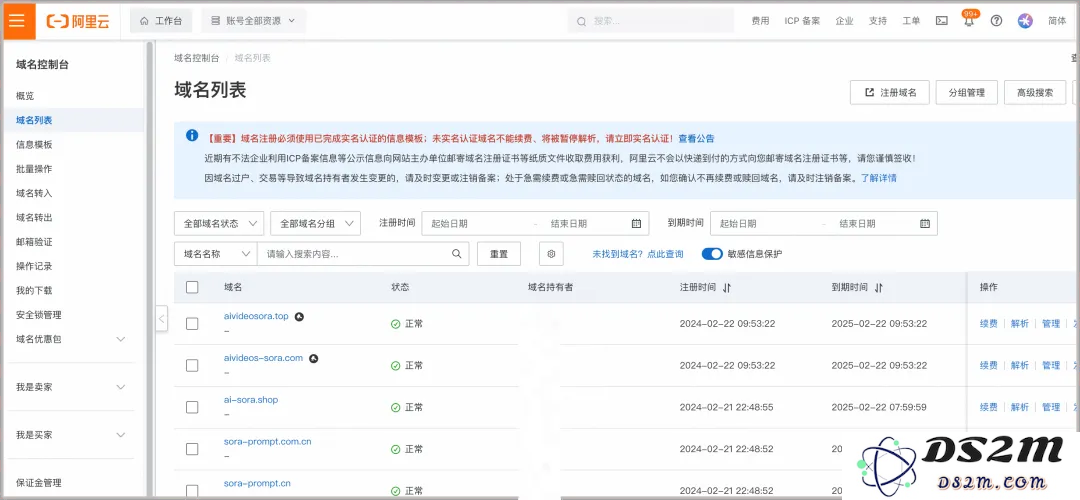Open the 全部域名状态 dropdown
Viewport: 1080px width, 500px height.
(x=219, y=223)
